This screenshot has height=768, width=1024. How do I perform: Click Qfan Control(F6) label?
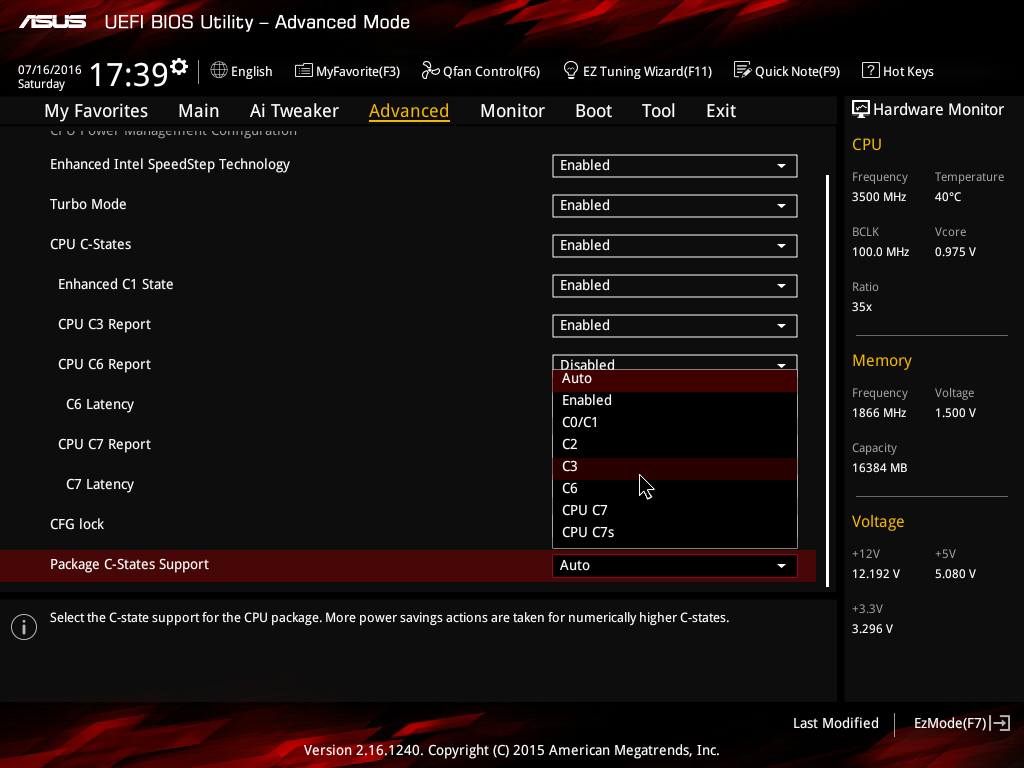click(x=491, y=71)
